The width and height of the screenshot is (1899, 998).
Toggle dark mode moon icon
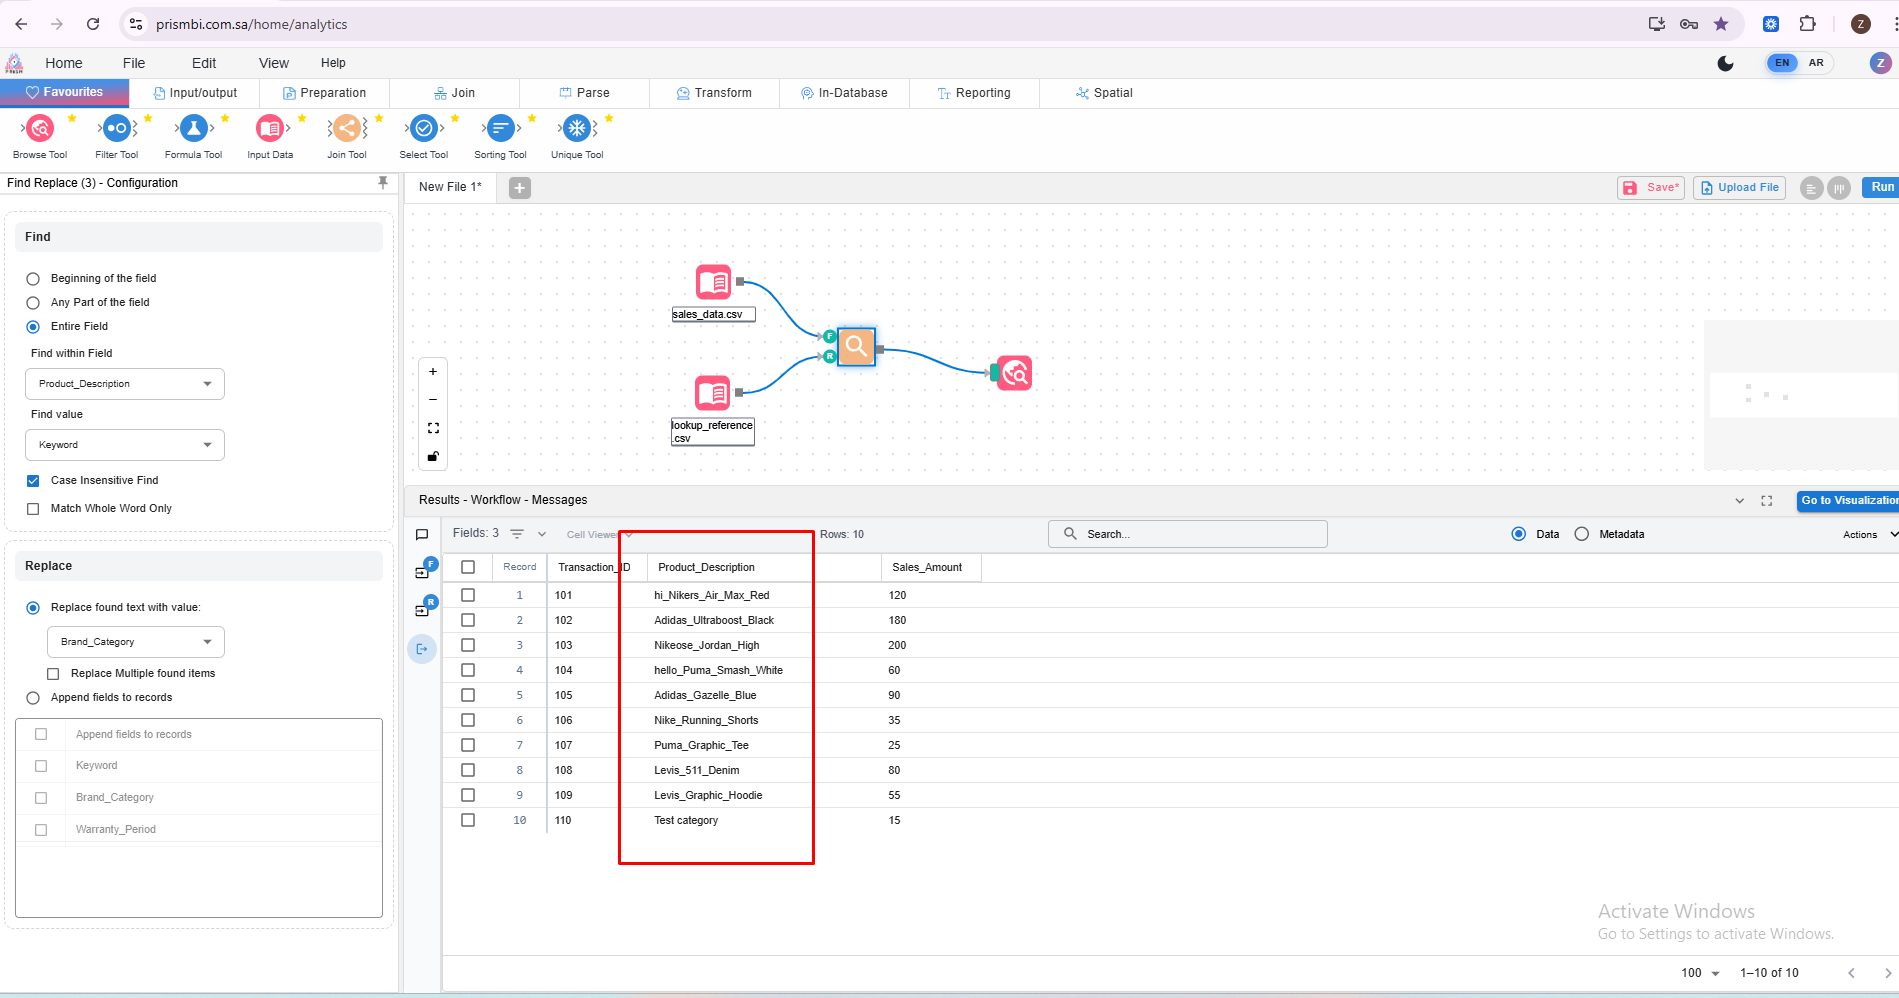[x=1725, y=63]
